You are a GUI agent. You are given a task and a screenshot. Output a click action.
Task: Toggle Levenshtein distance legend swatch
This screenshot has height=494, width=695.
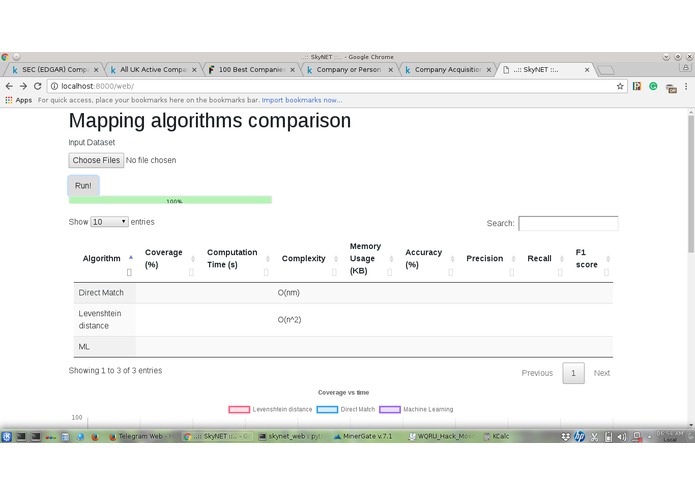(239, 409)
